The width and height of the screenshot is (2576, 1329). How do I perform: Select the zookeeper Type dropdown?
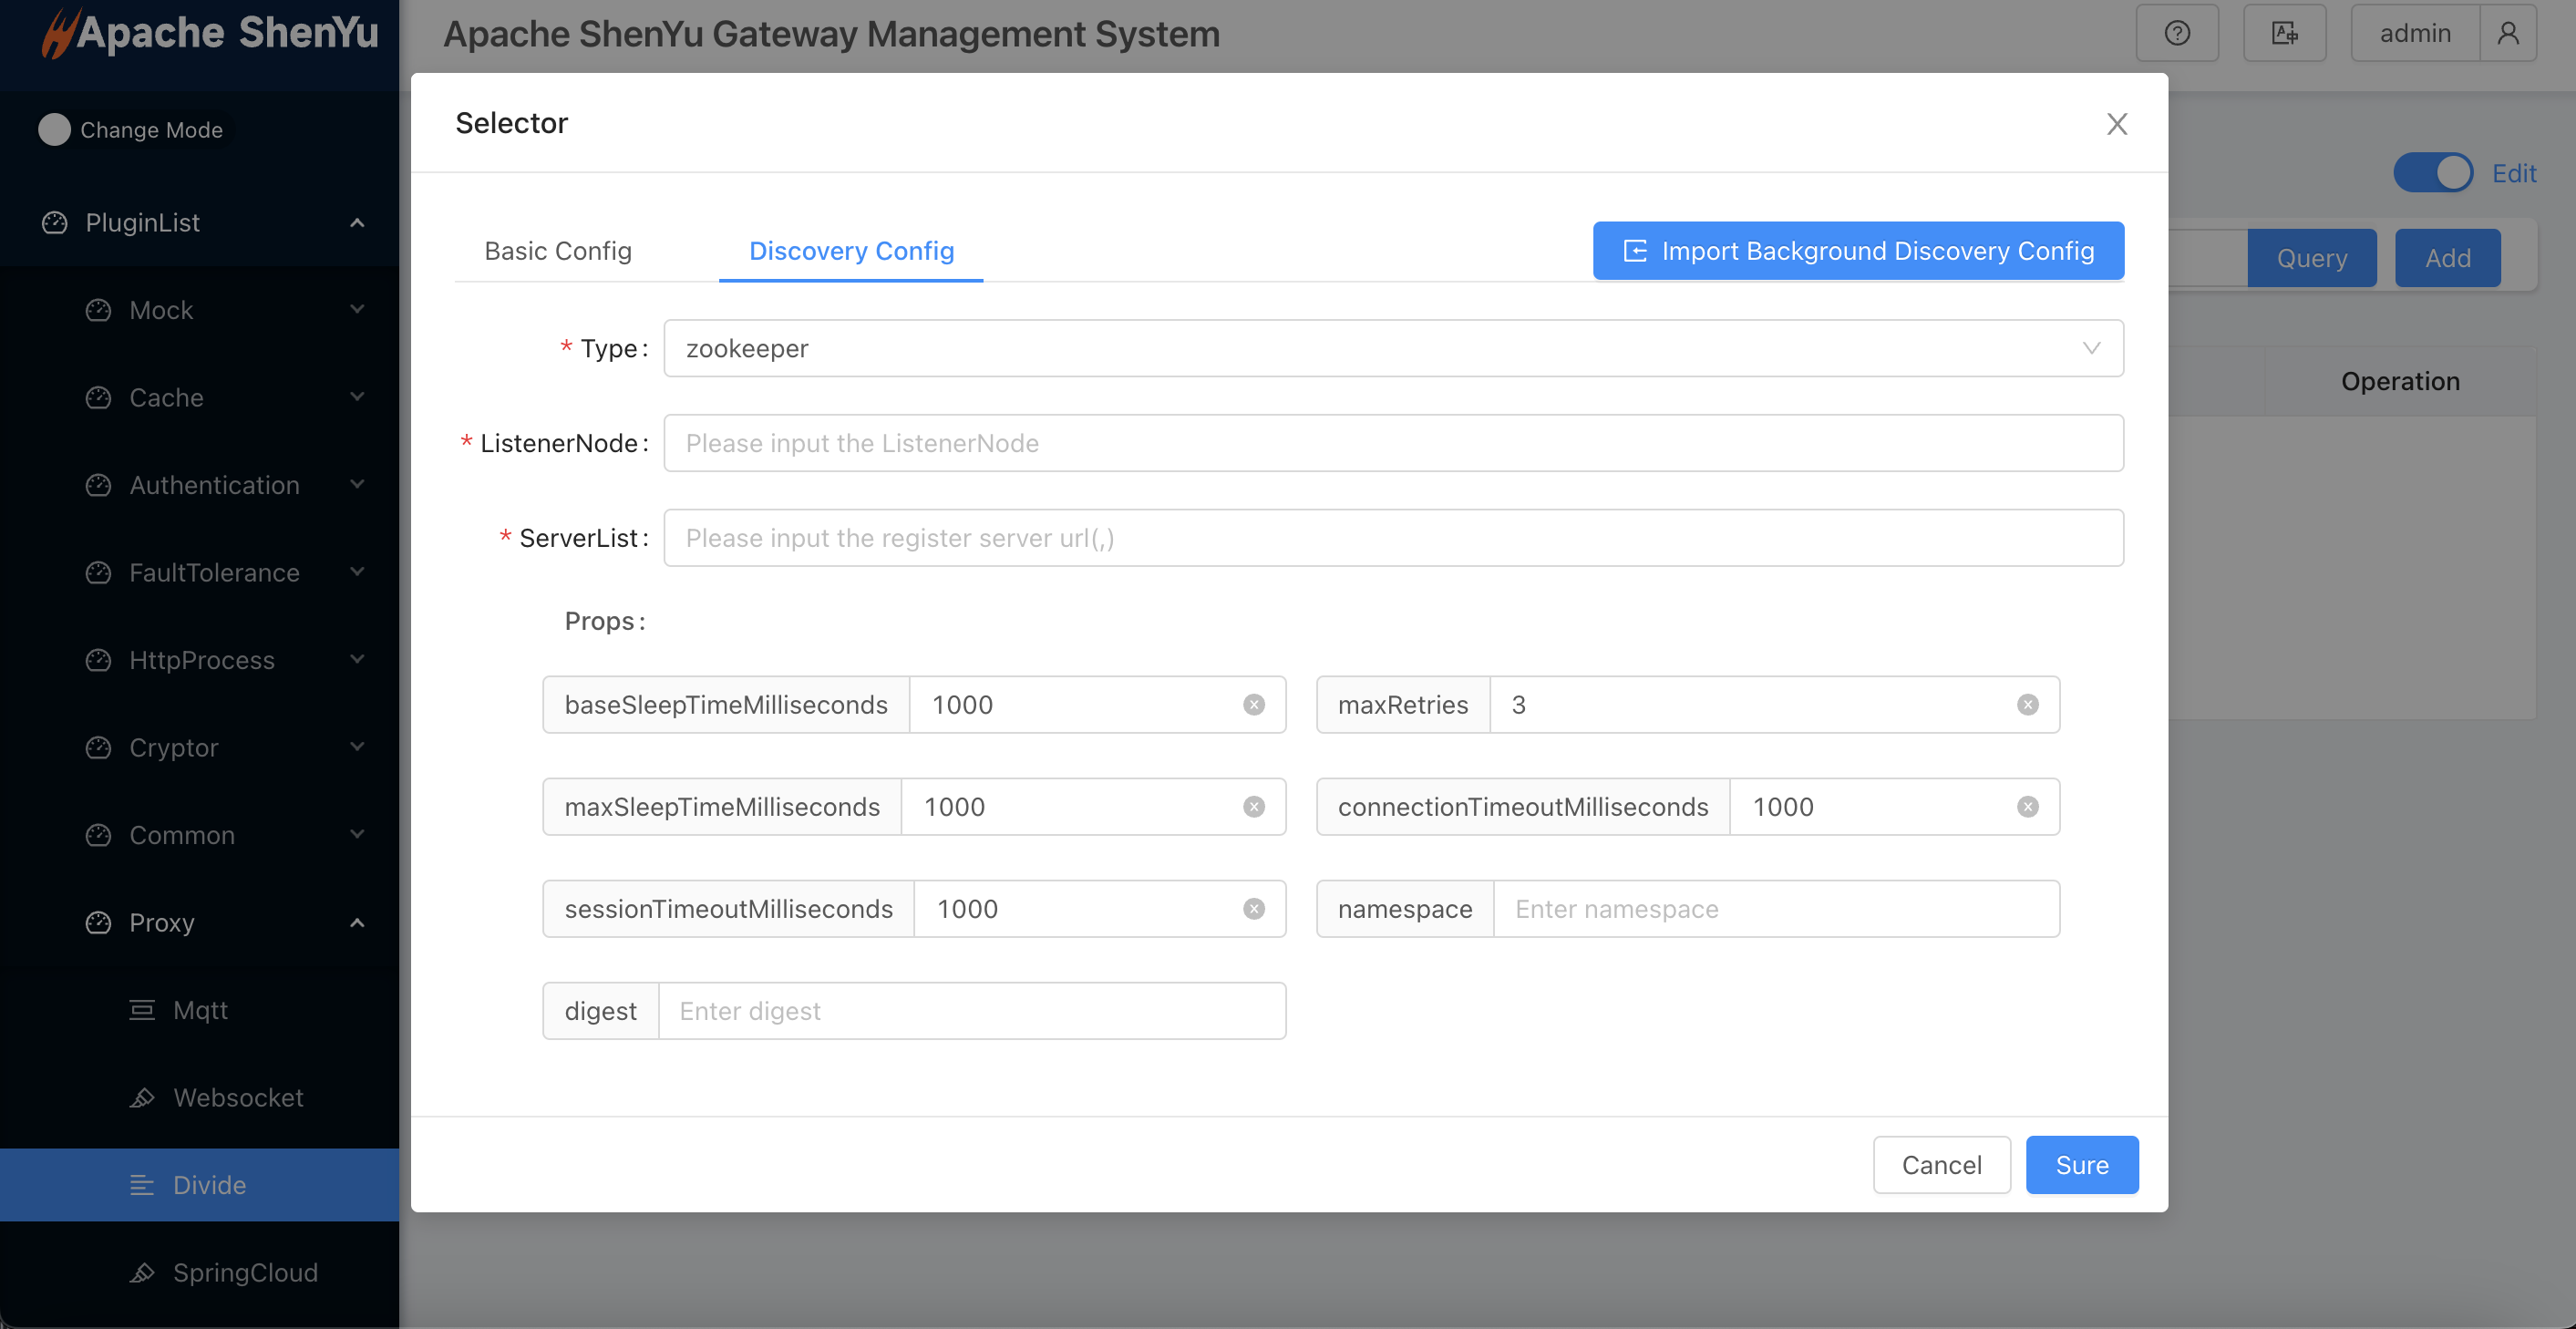pyautogui.click(x=1393, y=347)
